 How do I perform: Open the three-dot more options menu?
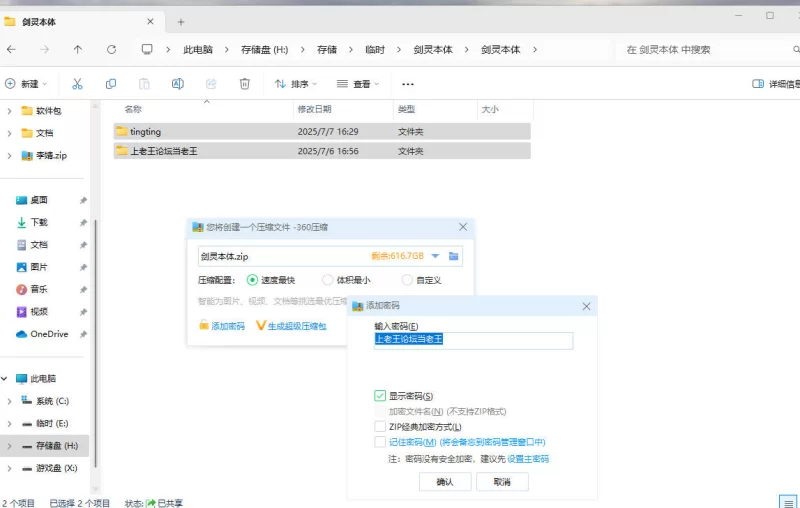407,84
